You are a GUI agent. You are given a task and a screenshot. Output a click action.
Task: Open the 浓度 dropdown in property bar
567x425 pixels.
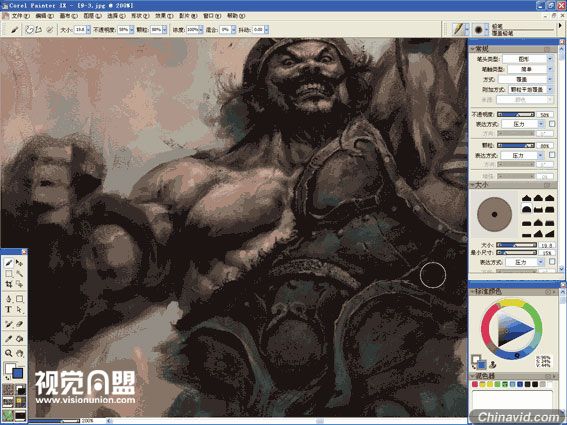(201, 30)
